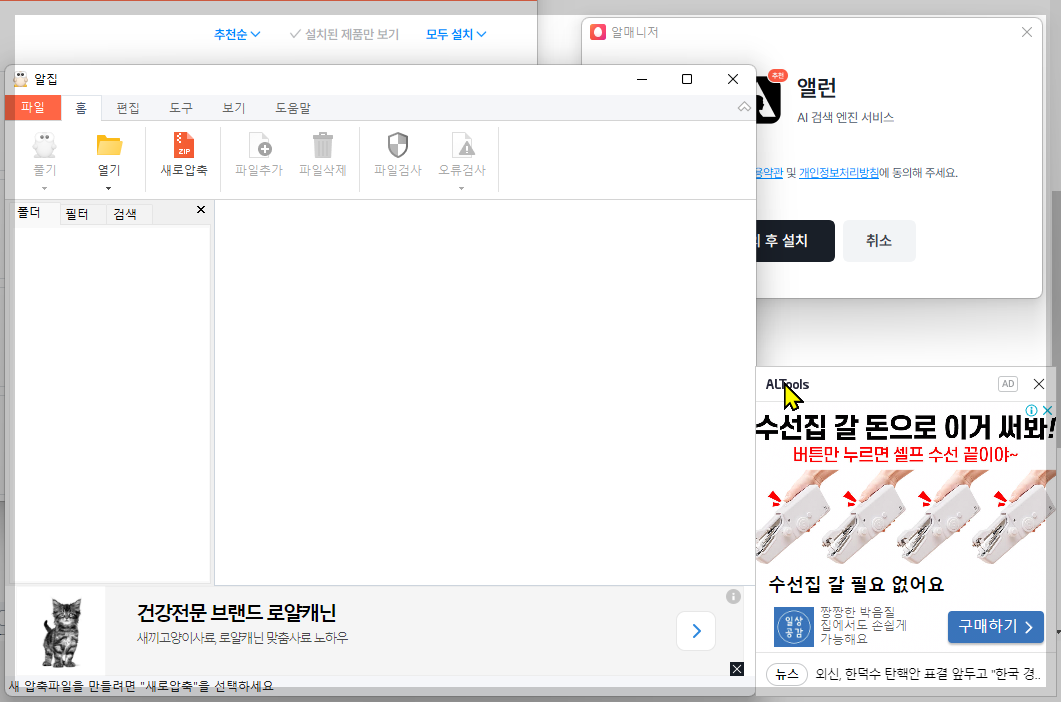
Task: Click the 취소 button
Action: click(x=879, y=240)
